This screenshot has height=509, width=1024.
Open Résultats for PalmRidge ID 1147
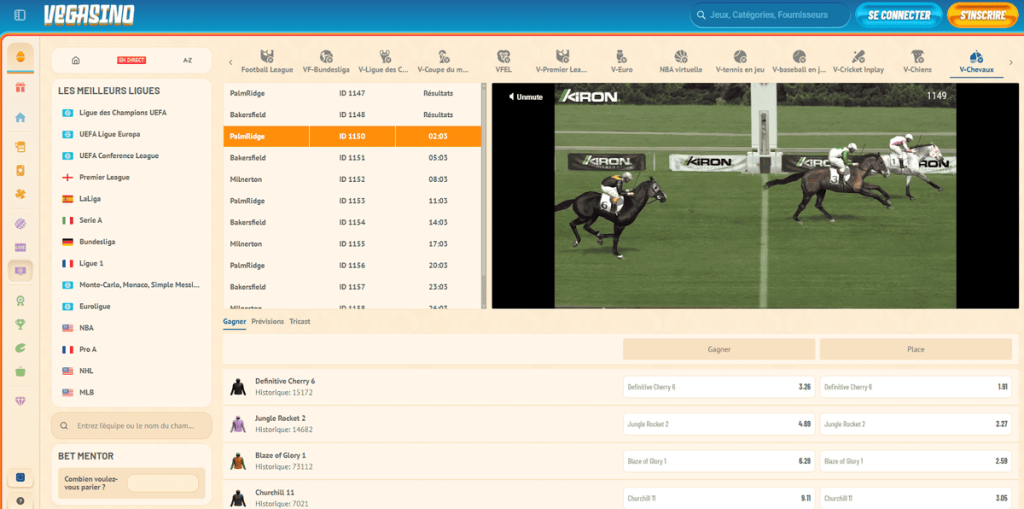(438, 93)
